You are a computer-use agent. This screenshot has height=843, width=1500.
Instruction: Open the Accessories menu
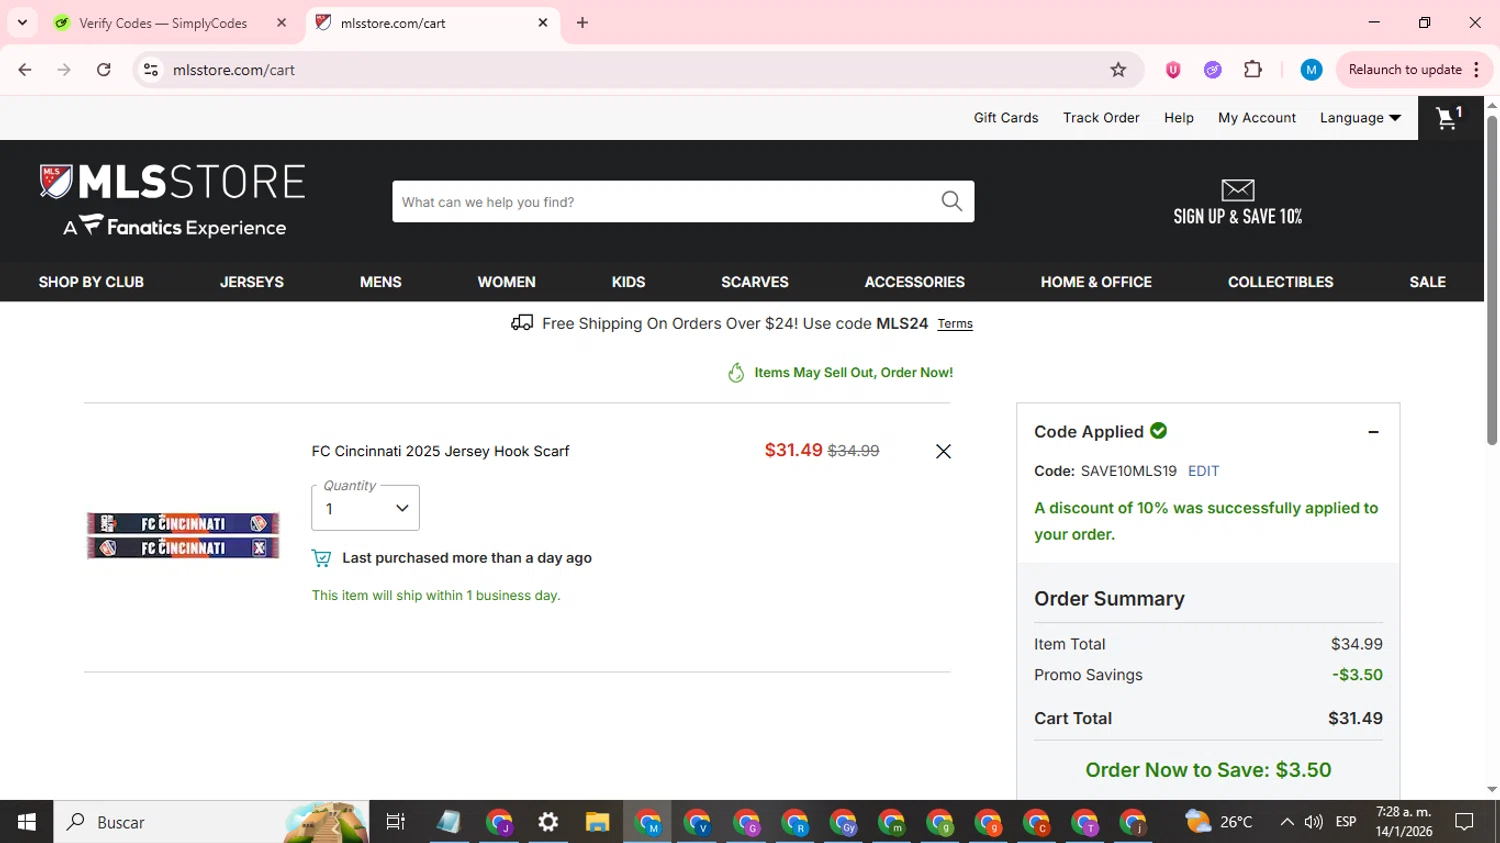pyautogui.click(x=915, y=282)
